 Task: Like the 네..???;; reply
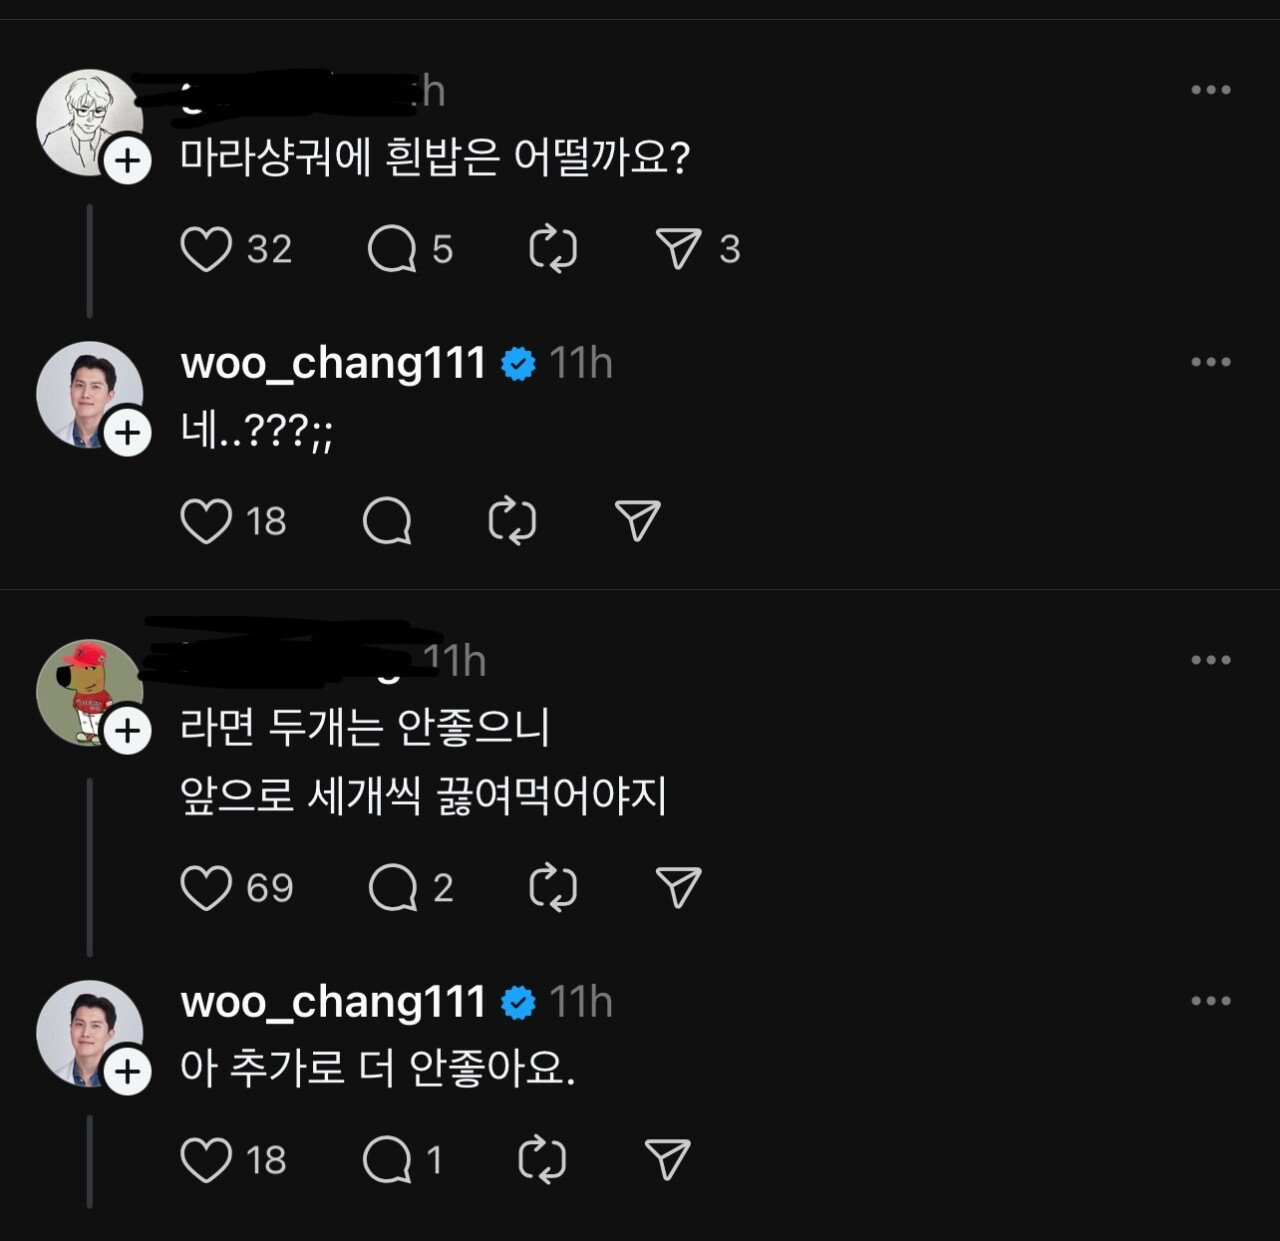tap(206, 521)
